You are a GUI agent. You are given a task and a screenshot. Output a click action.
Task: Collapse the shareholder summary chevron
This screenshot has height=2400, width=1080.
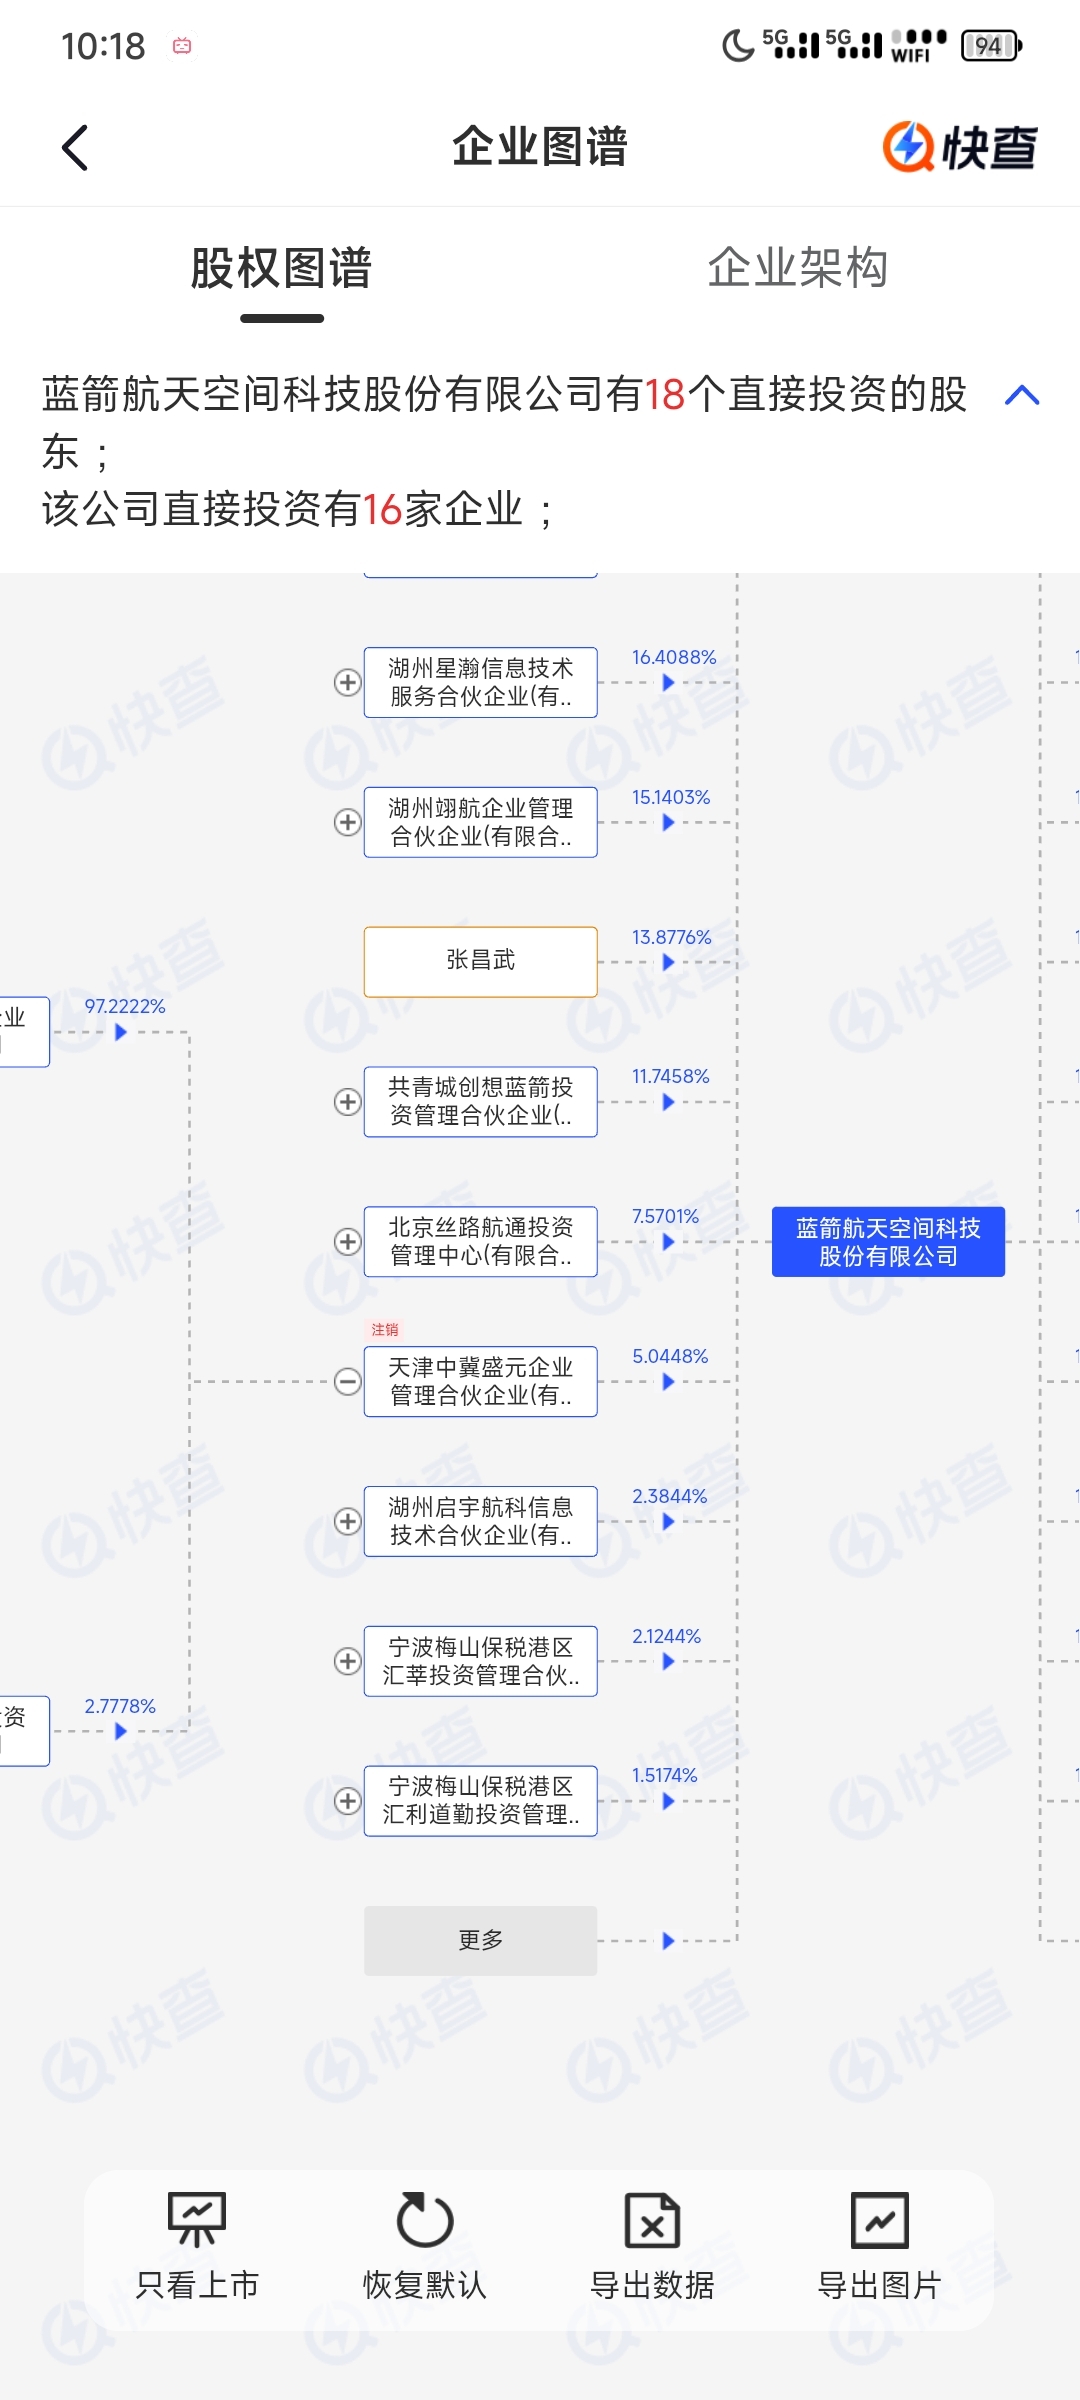tap(1022, 395)
